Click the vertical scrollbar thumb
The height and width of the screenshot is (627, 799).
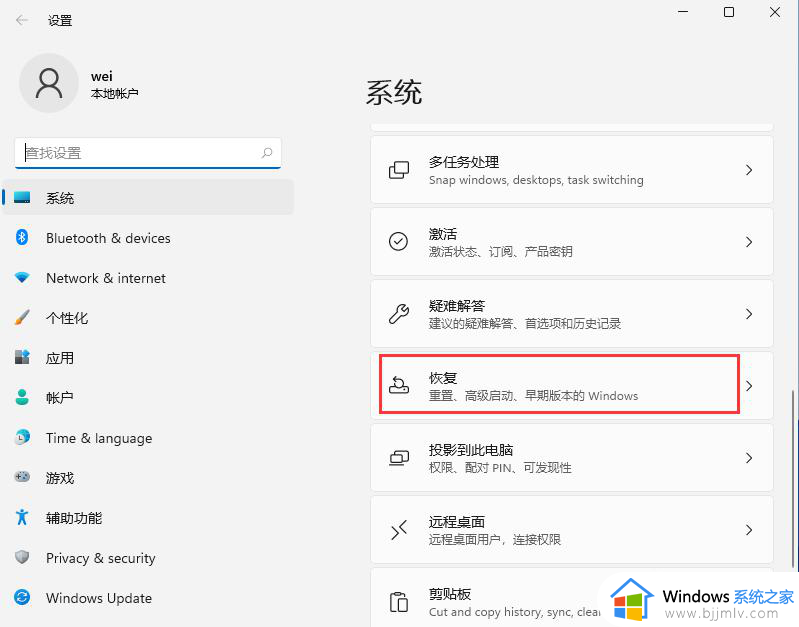tap(793, 479)
